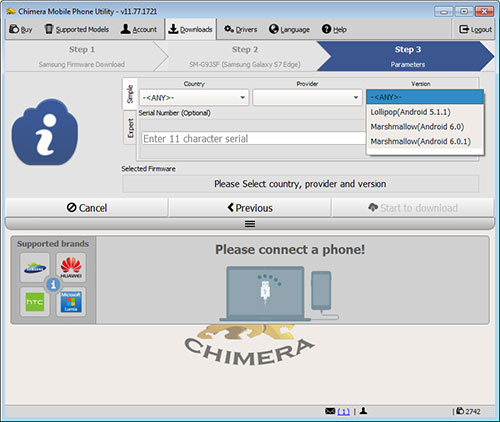The image size is (500, 422).
Task: Click the Logout button
Action: tap(475, 29)
